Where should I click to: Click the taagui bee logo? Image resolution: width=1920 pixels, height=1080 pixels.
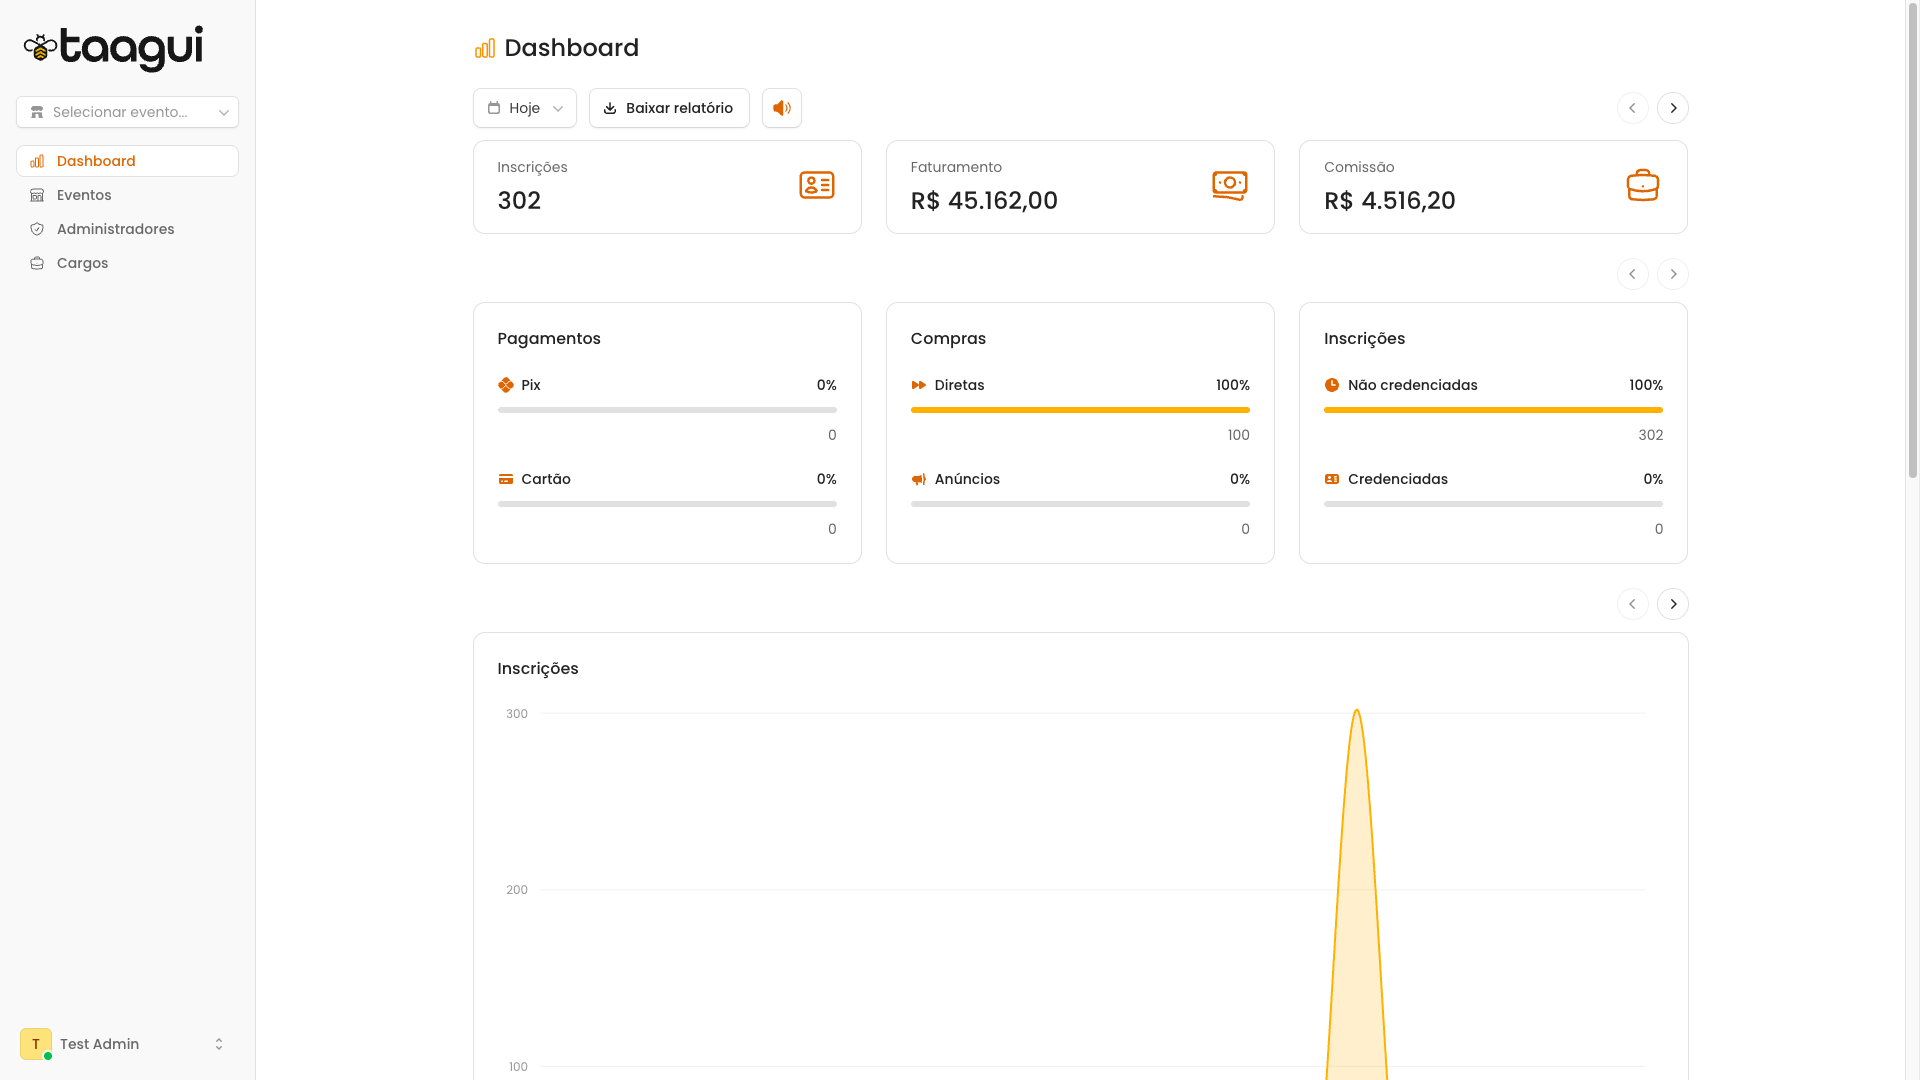(113, 48)
